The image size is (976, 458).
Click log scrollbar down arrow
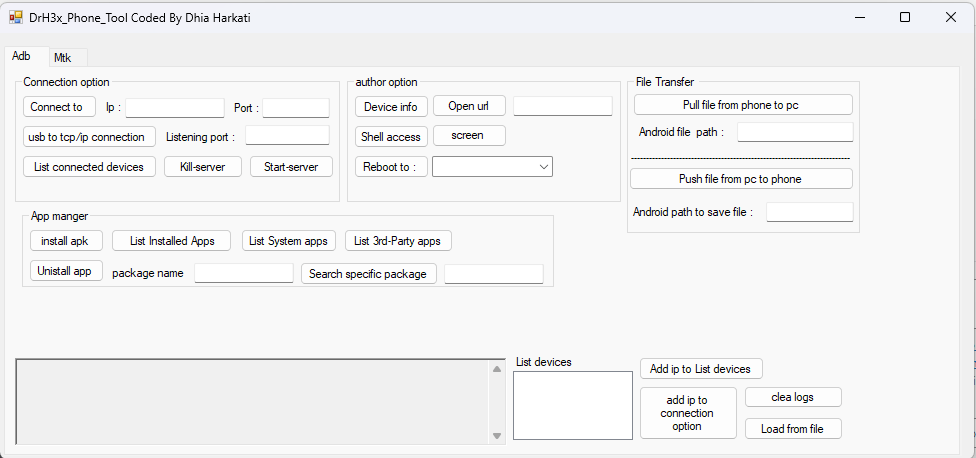[x=497, y=436]
